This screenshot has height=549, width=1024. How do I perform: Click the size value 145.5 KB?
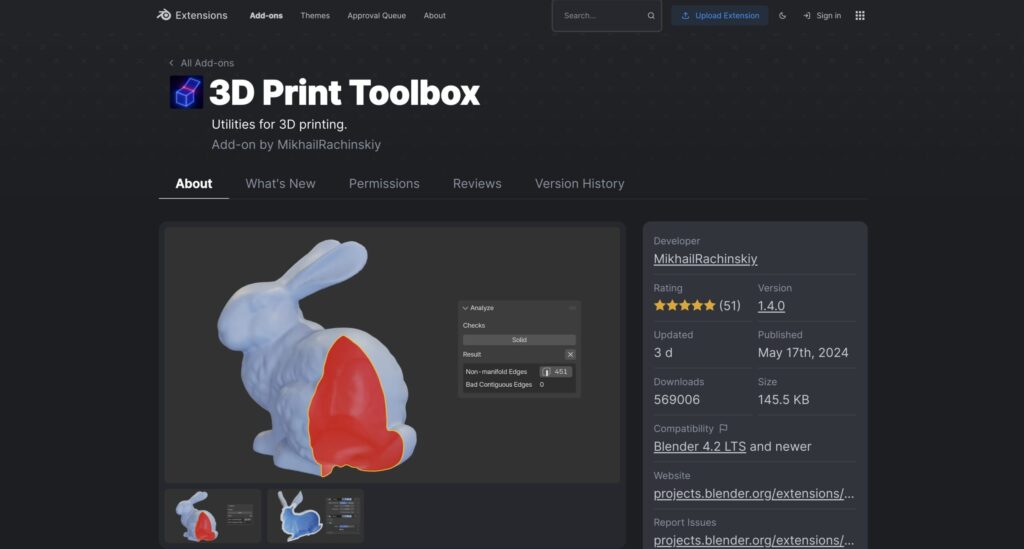click(x=783, y=400)
